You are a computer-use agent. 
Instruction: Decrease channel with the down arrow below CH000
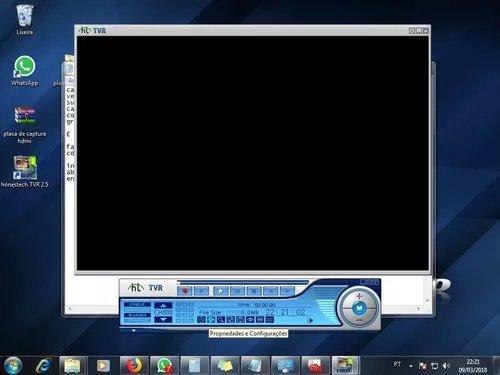[163, 320]
